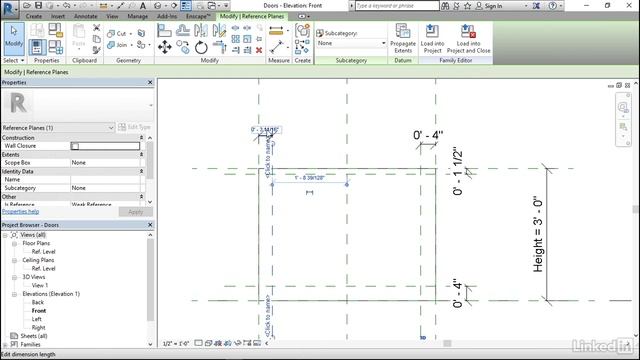640x360 pixels.
Task: Open the Enscape ribbon tab
Action: pyautogui.click(x=198, y=16)
